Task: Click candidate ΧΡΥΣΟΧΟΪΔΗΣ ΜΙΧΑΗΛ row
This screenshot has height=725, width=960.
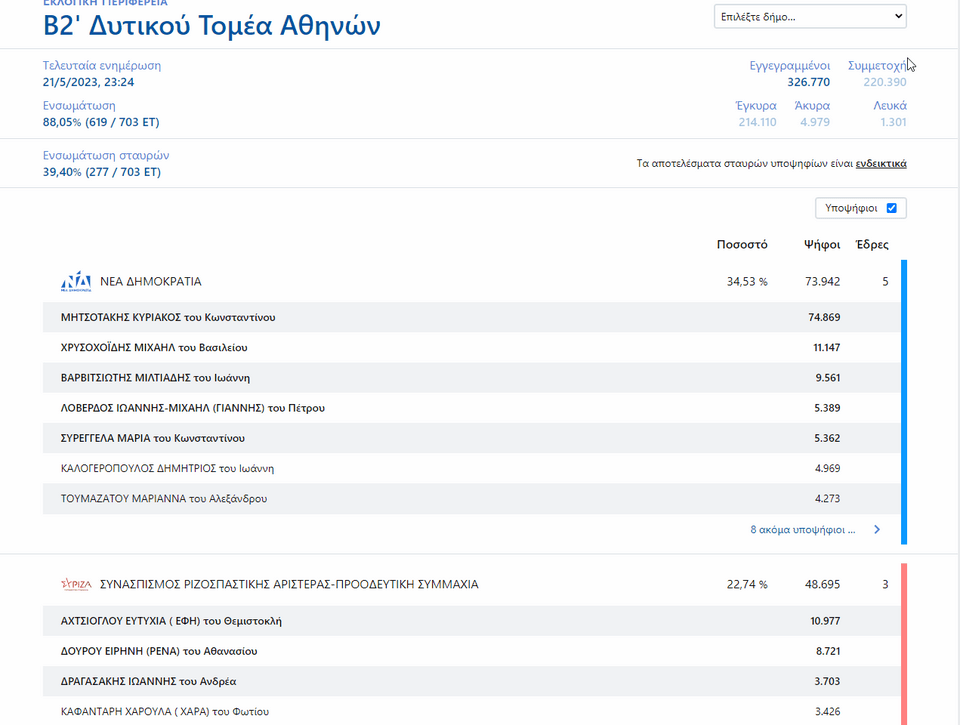Action: pos(471,347)
